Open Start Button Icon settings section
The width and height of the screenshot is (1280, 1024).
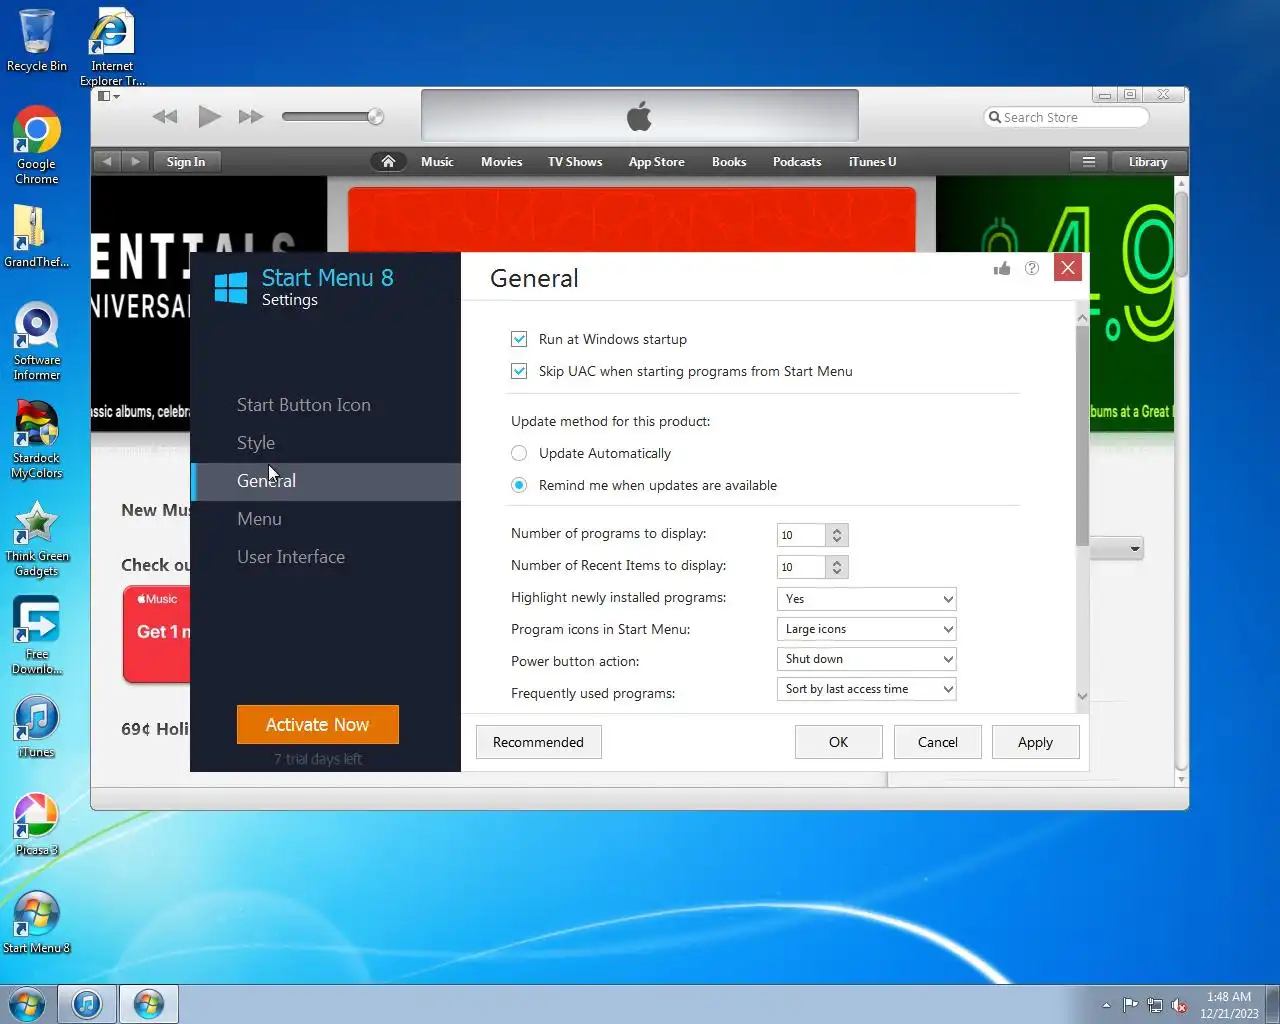tap(303, 405)
